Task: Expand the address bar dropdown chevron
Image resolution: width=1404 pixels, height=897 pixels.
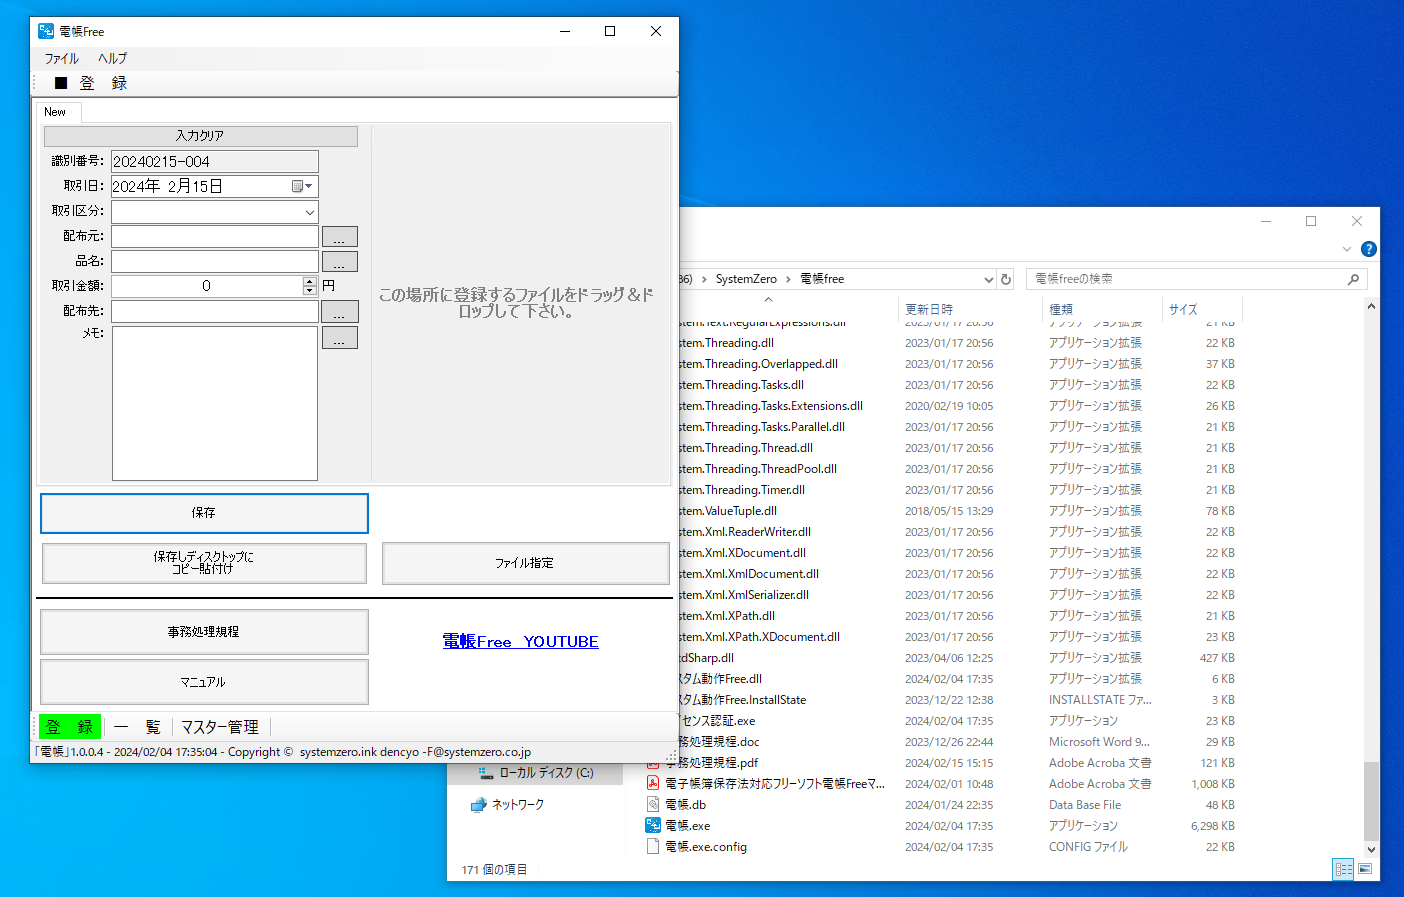Action: (x=988, y=279)
